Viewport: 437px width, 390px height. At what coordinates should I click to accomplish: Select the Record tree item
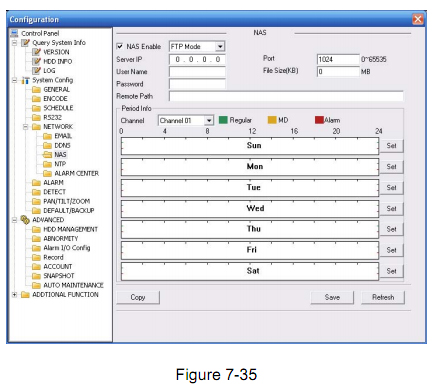tap(53, 257)
